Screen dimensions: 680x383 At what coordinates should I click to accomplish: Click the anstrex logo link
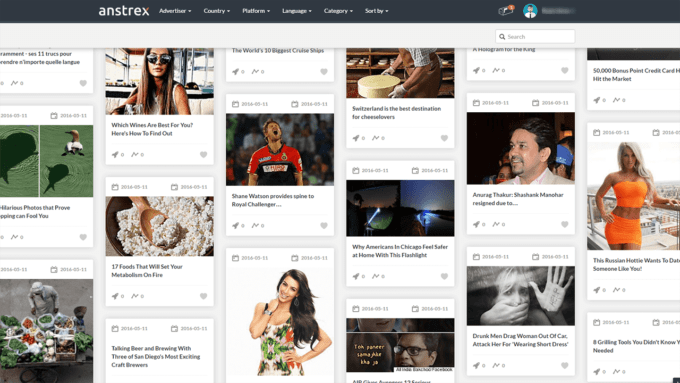point(124,11)
